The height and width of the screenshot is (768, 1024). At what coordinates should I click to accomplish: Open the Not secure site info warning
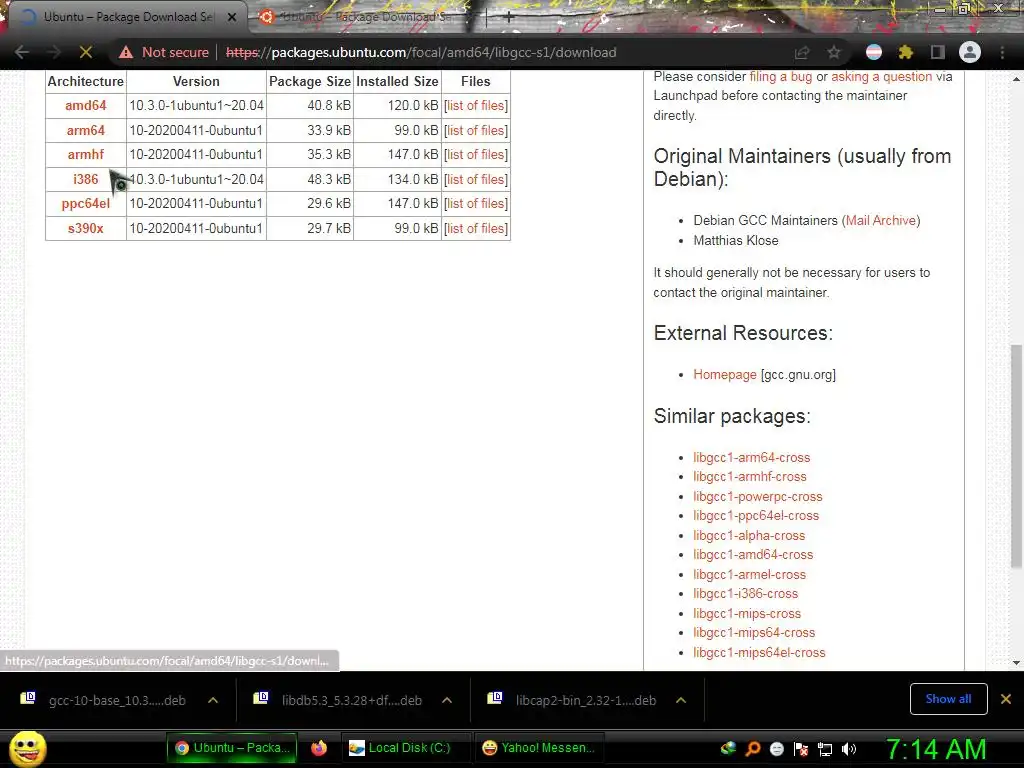pos(163,52)
